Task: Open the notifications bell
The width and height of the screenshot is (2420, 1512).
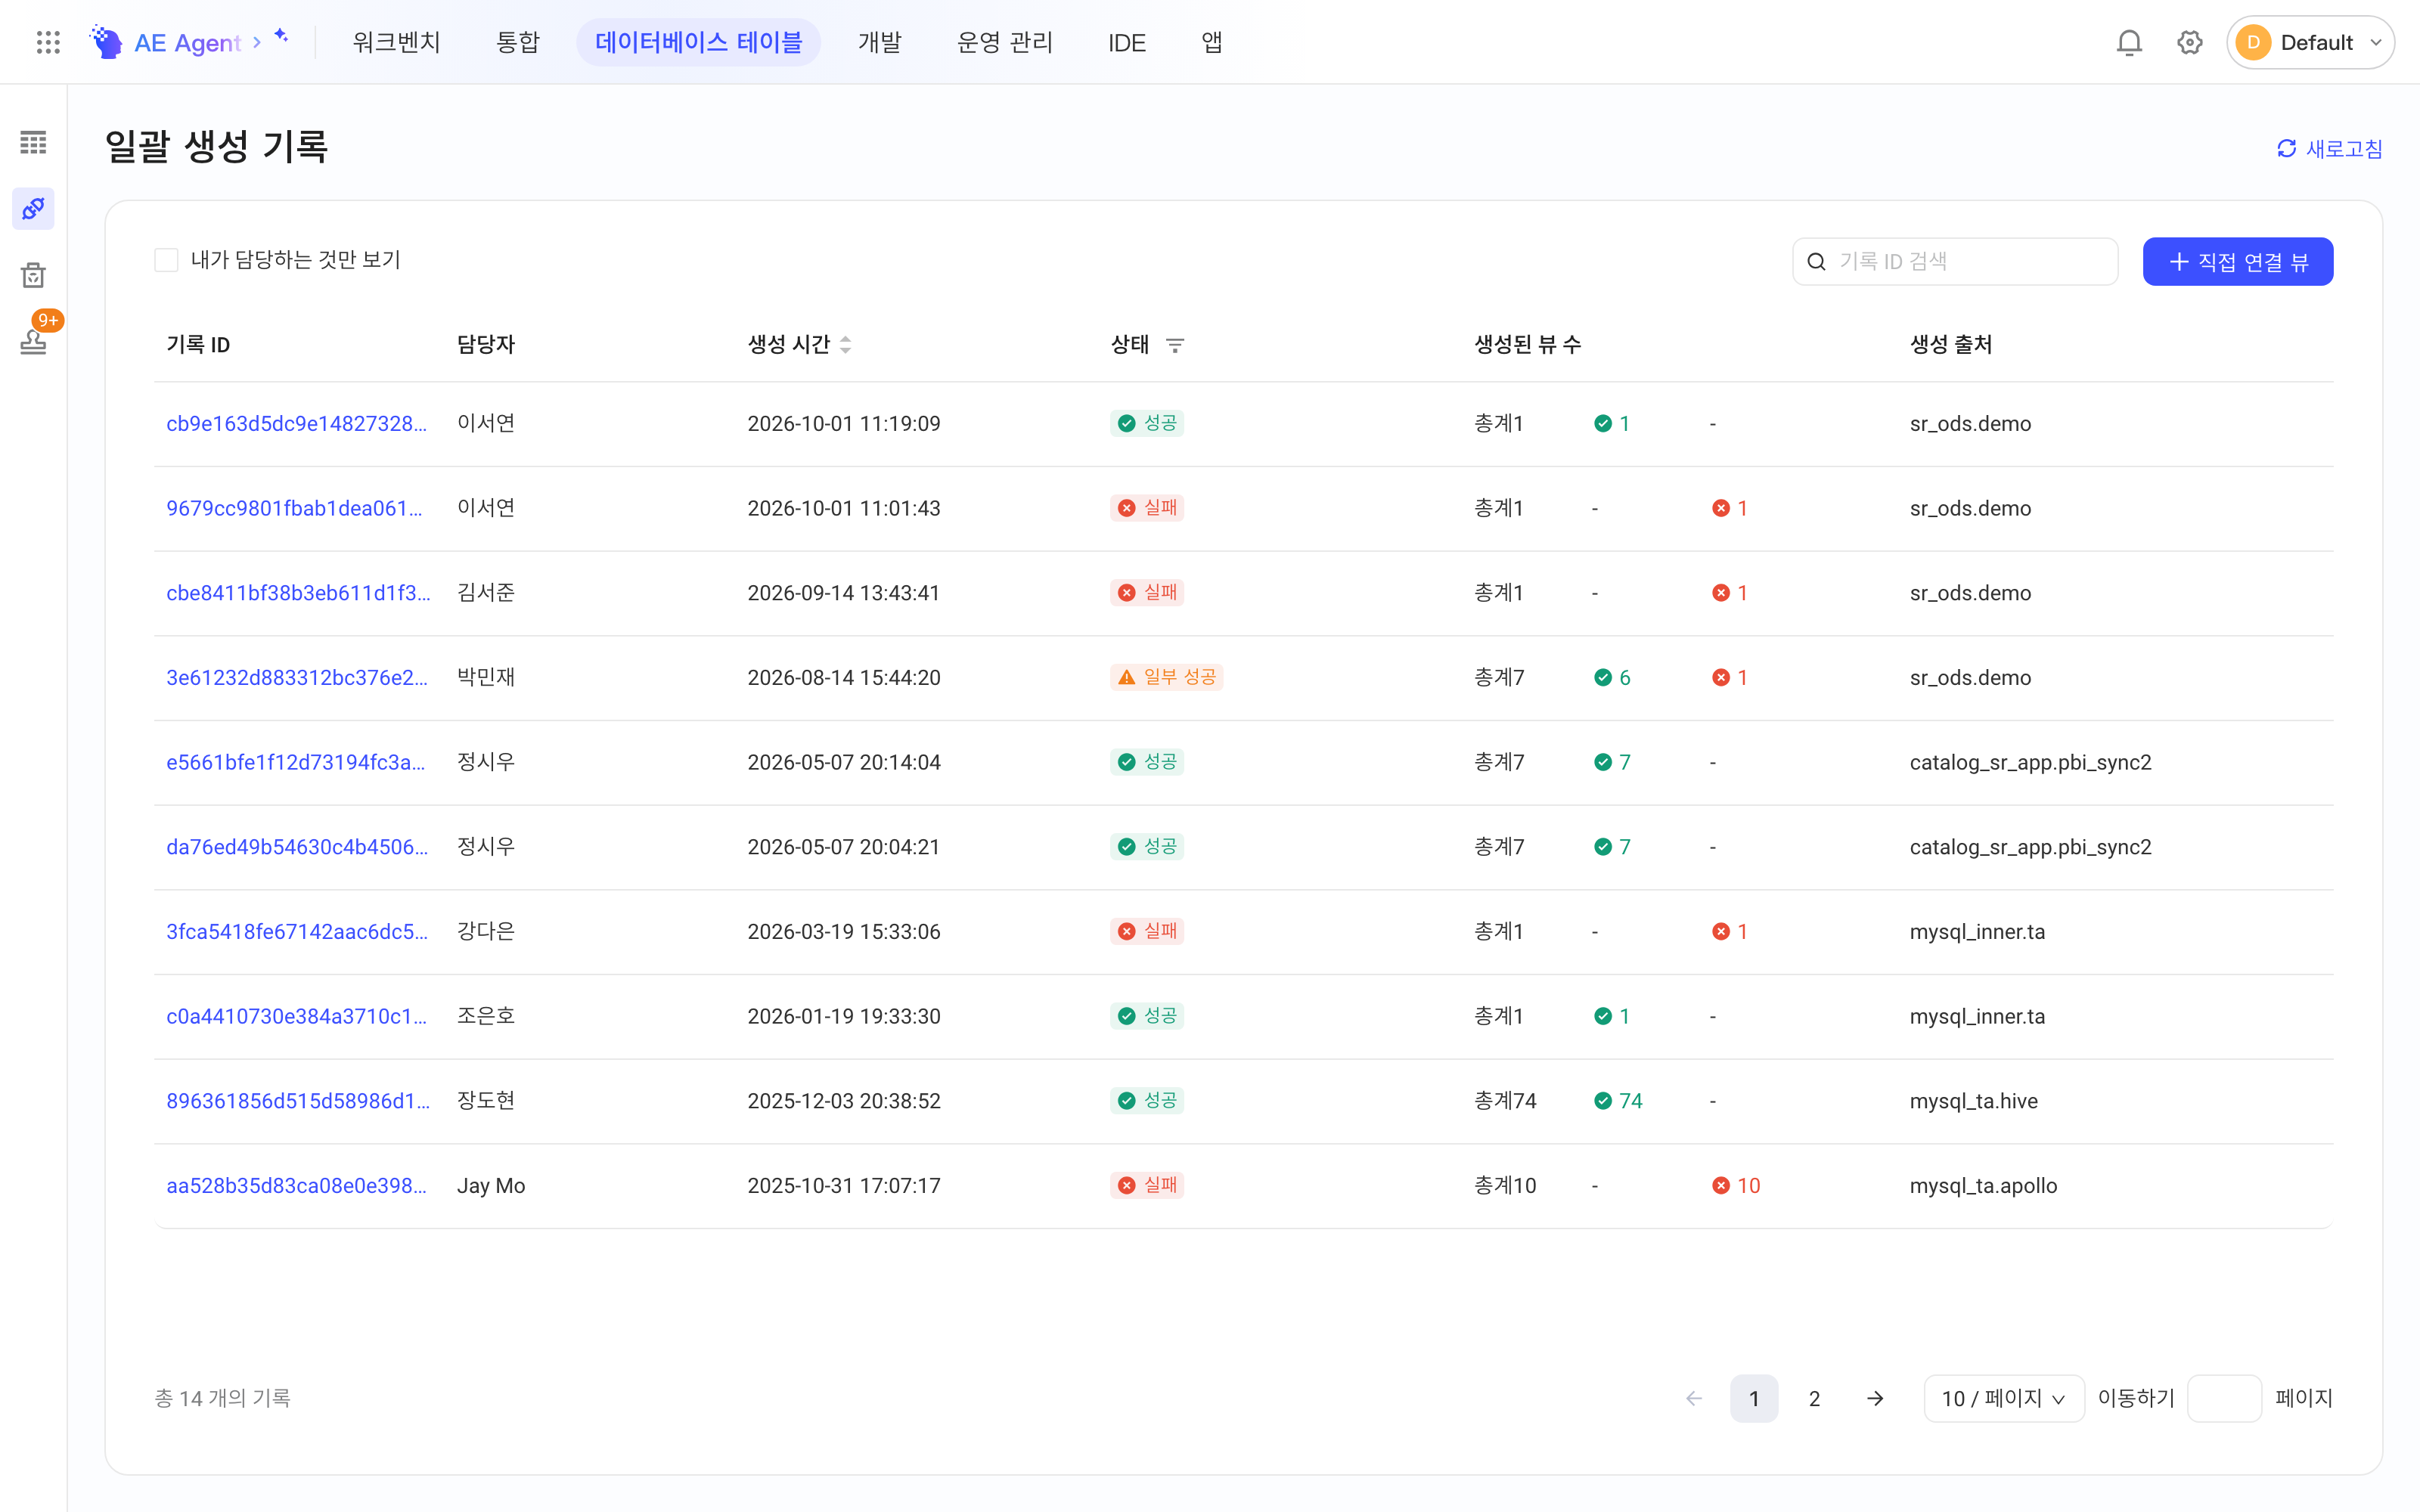Action: pyautogui.click(x=2129, y=42)
